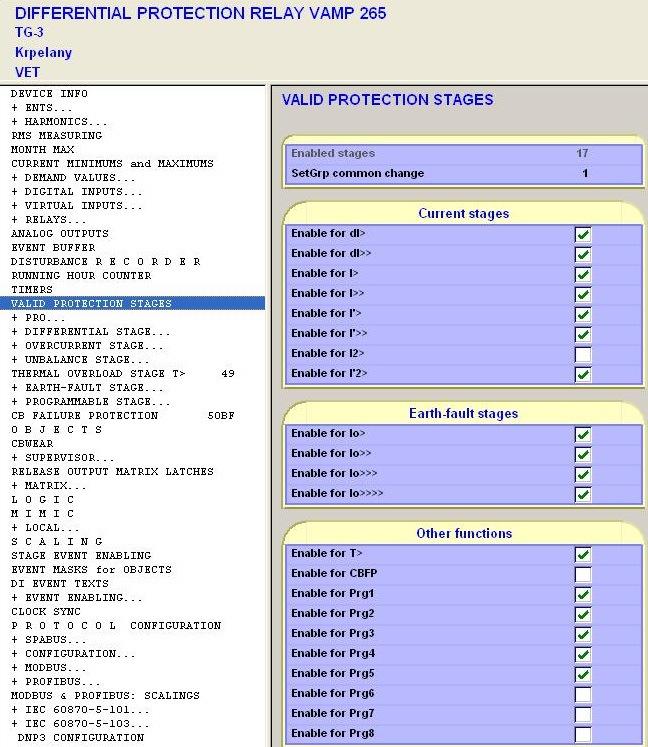Image resolution: width=648 pixels, height=747 pixels.
Task: Expand the OVERCURRENT STAGE... group
Action: tap(88, 345)
